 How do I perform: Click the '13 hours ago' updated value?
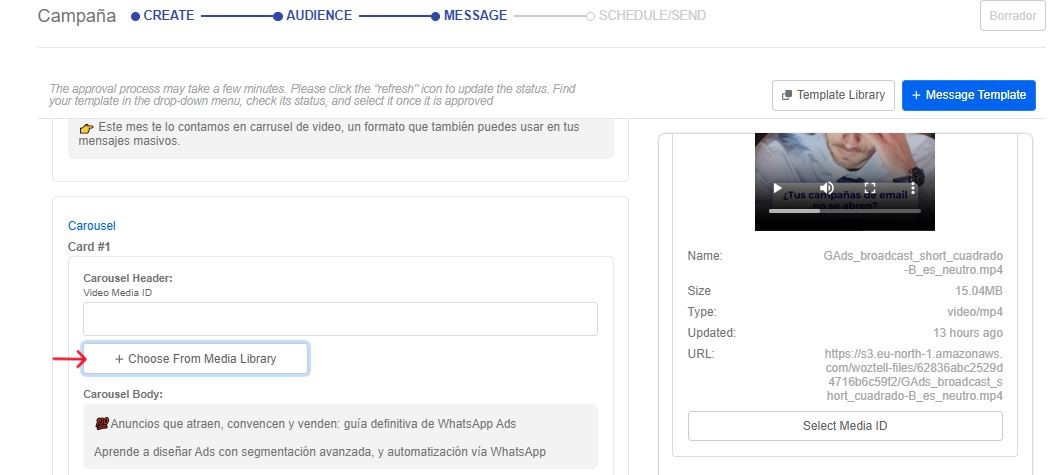tap(968, 332)
